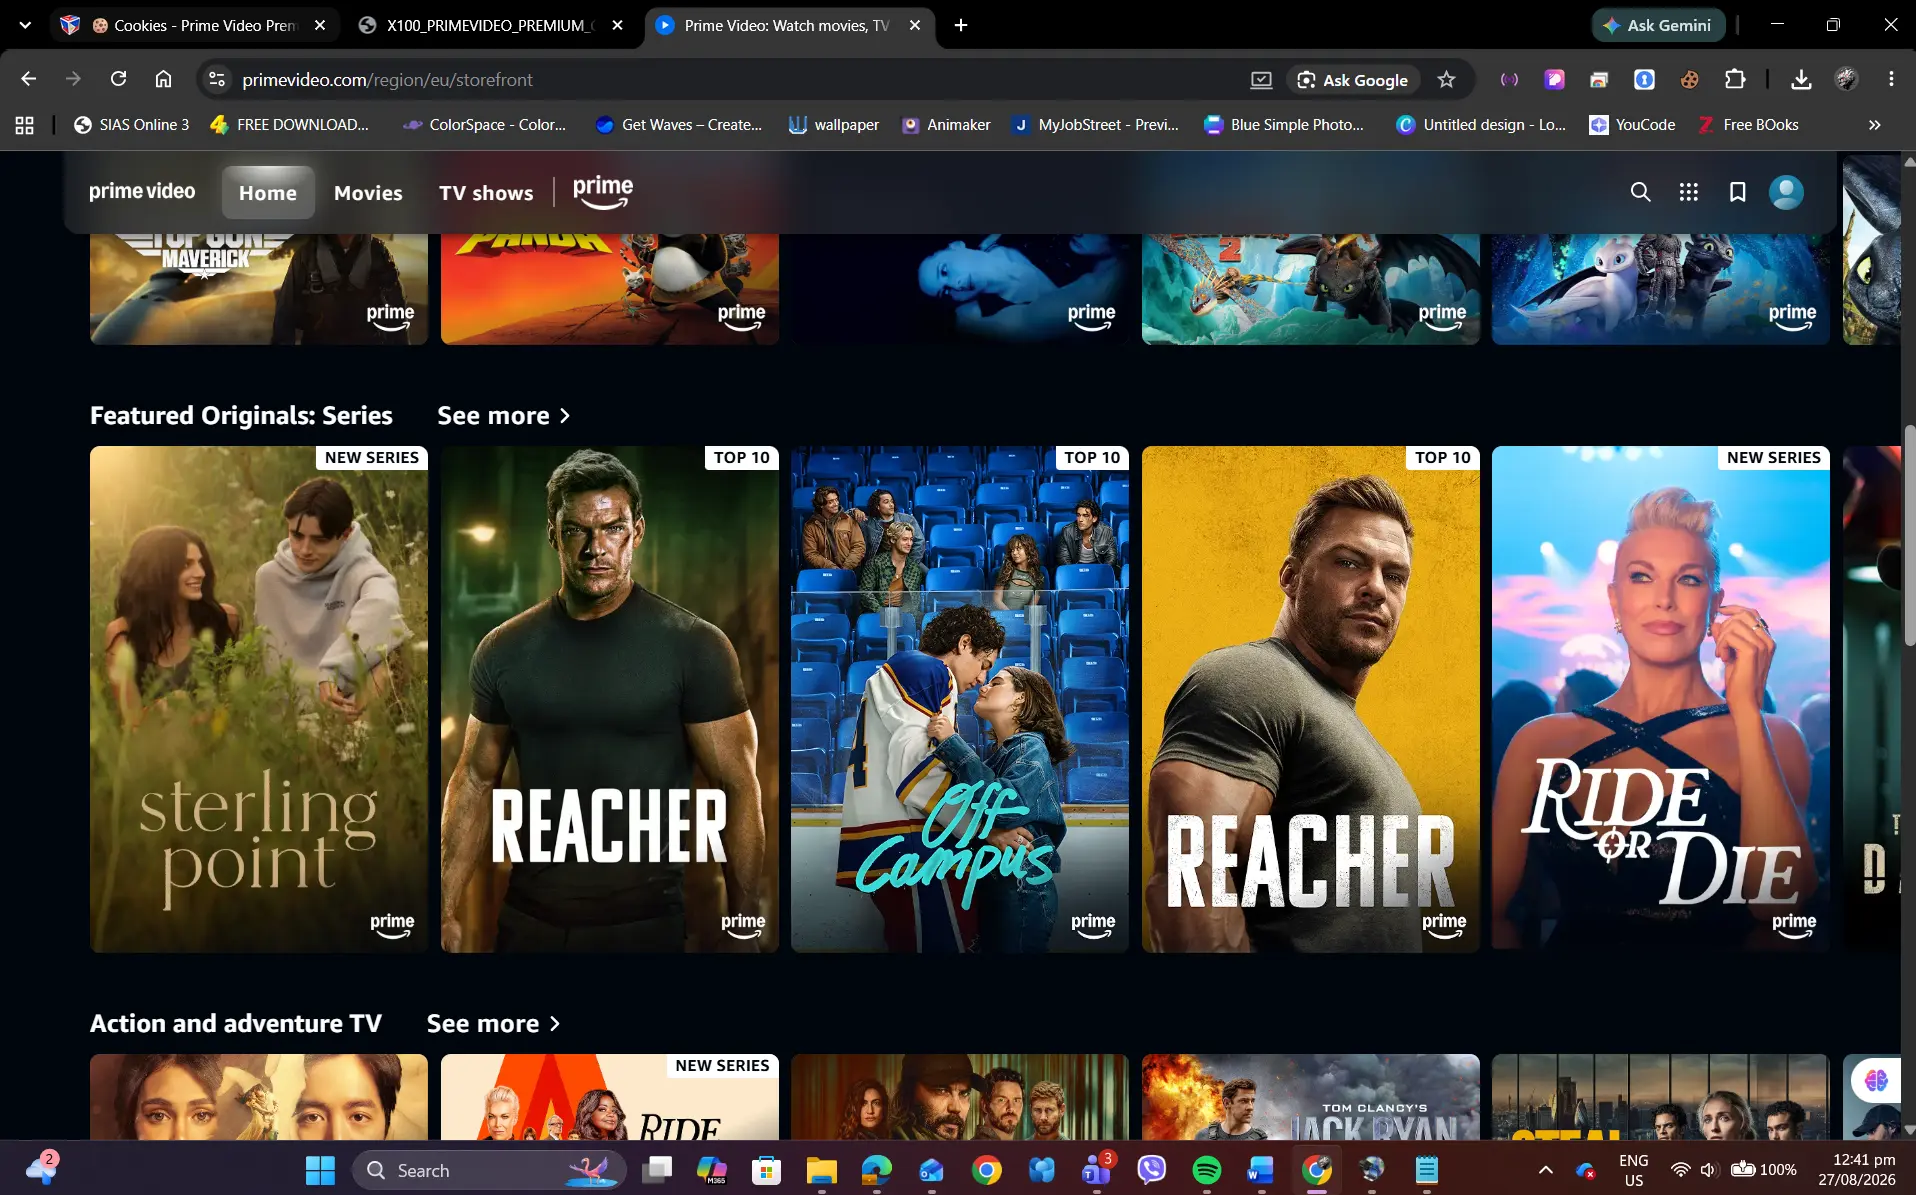Screen dimensions: 1916x1195
Task: Open the Prime Video profile avatar
Action: point(1786,192)
